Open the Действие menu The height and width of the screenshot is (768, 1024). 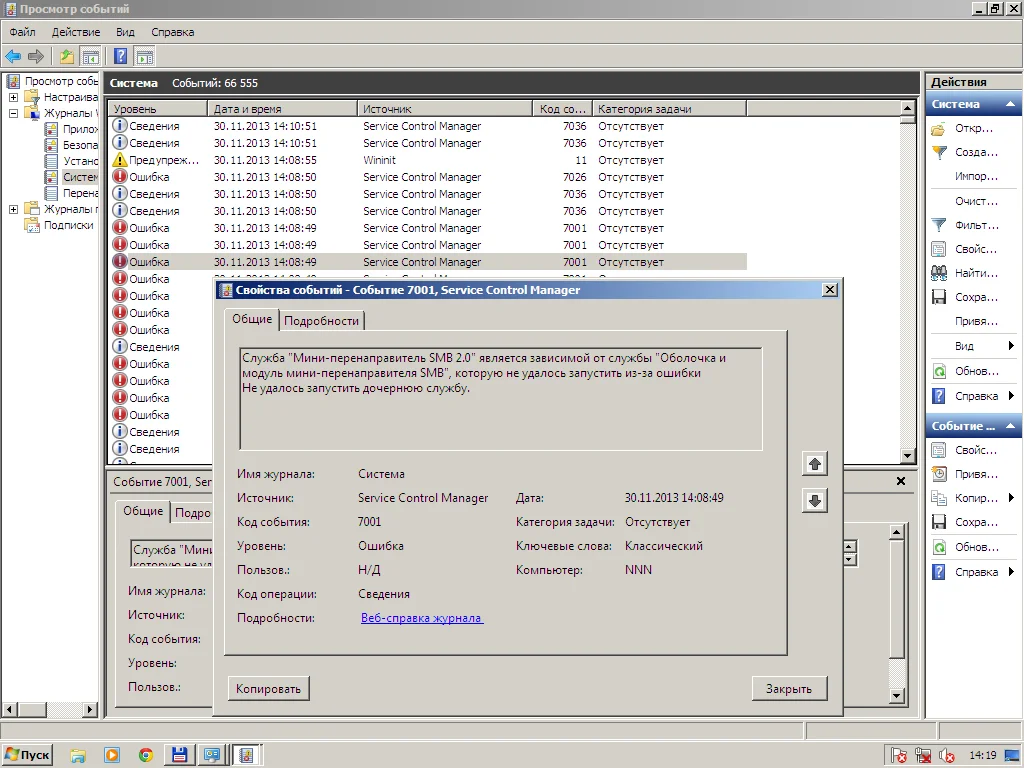tap(75, 32)
